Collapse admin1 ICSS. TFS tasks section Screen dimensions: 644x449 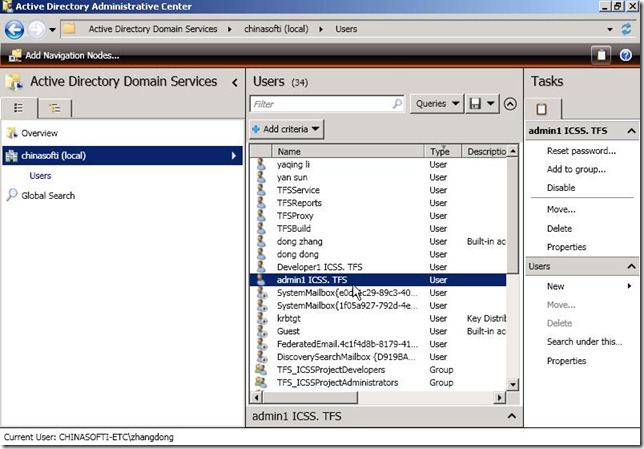tap(632, 131)
